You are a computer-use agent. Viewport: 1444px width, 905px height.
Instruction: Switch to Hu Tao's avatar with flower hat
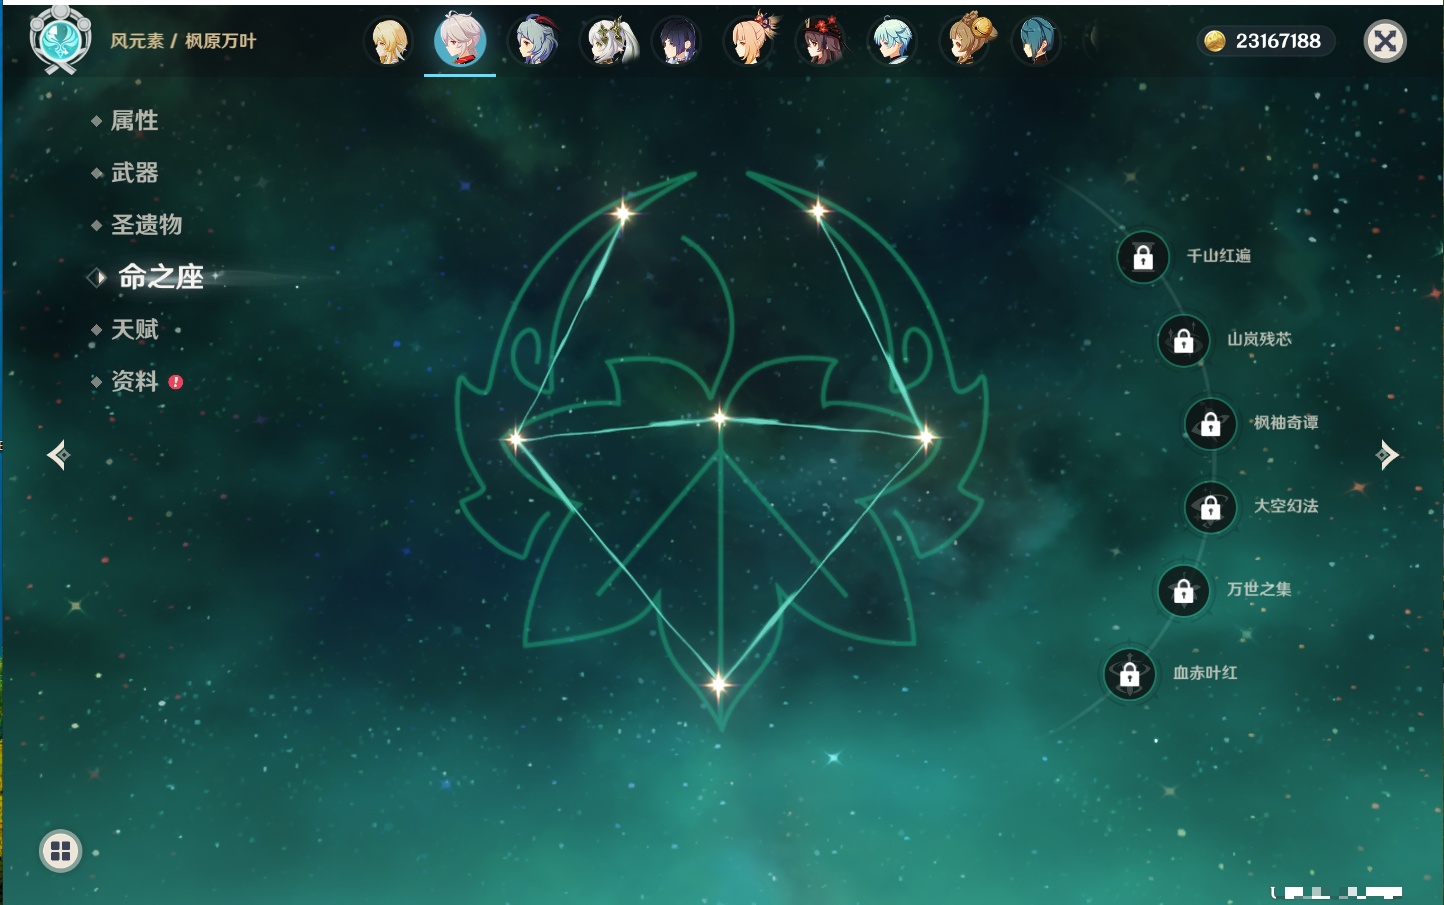(821, 42)
